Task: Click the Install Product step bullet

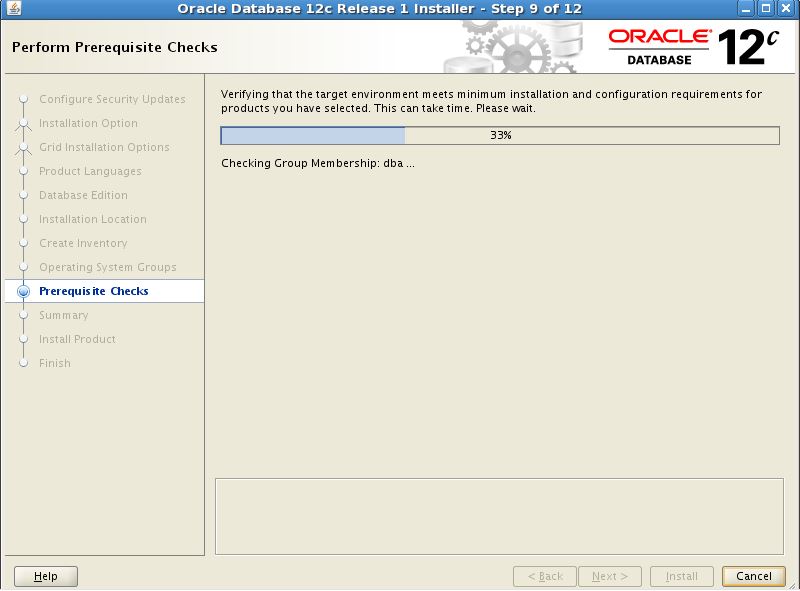Action: pos(23,339)
